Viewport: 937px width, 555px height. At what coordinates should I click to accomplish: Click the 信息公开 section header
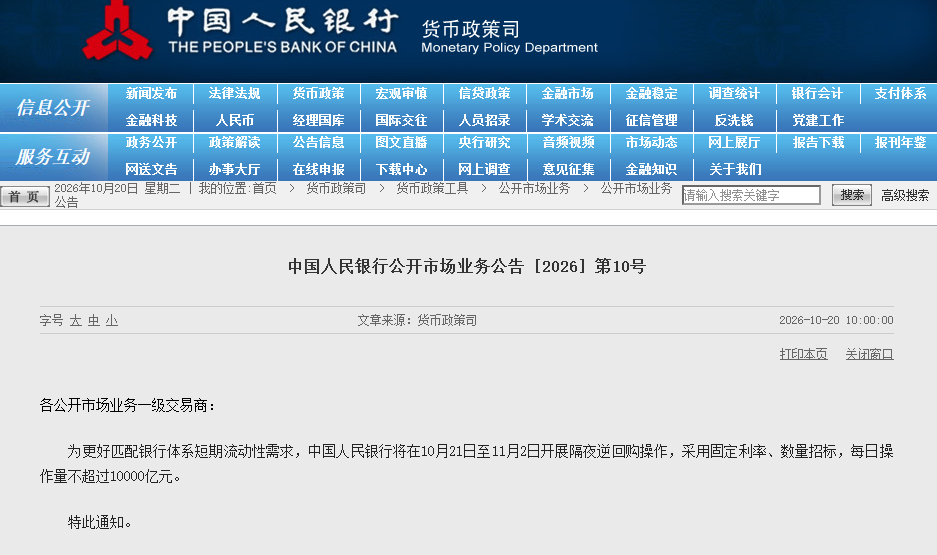pos(53,108)
